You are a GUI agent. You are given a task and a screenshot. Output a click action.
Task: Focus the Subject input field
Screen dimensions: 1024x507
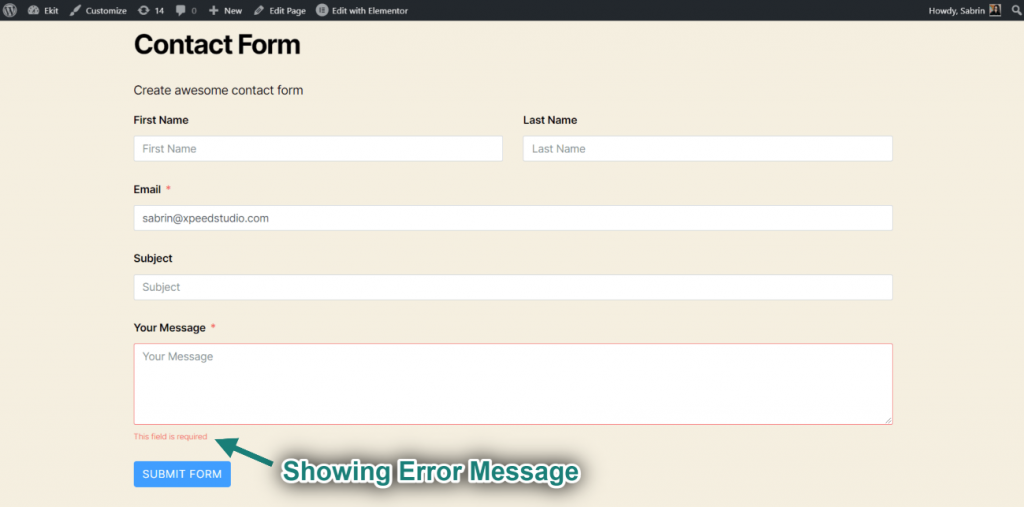(513, 287)
